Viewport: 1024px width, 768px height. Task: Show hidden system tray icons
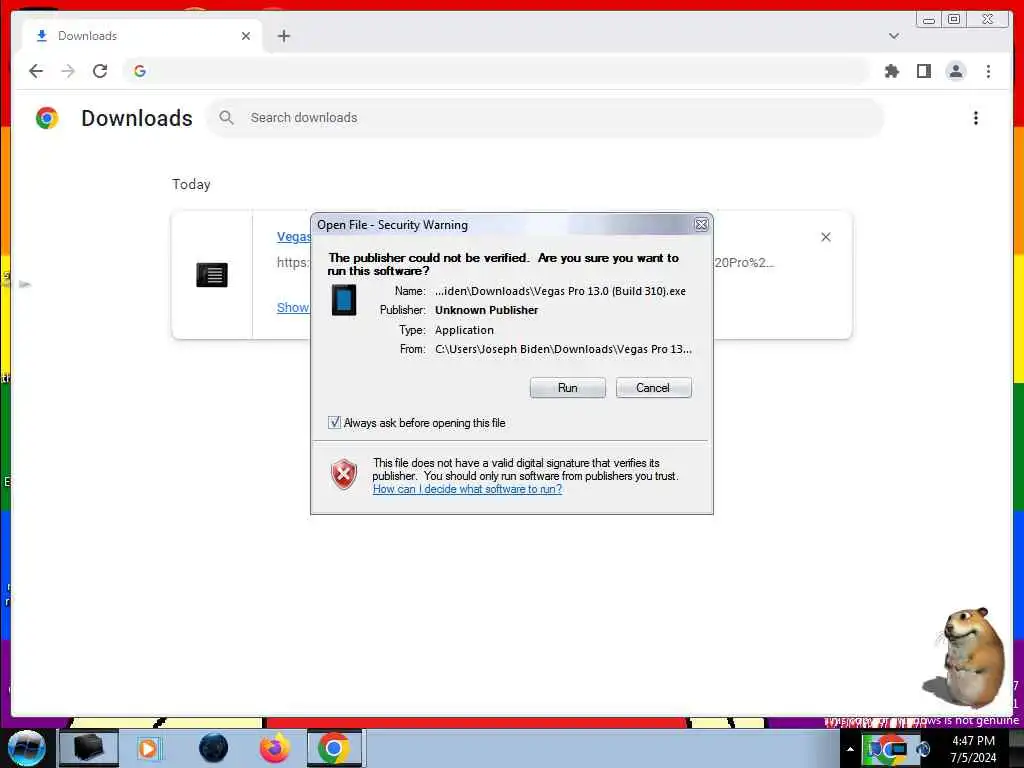[850, 749]
